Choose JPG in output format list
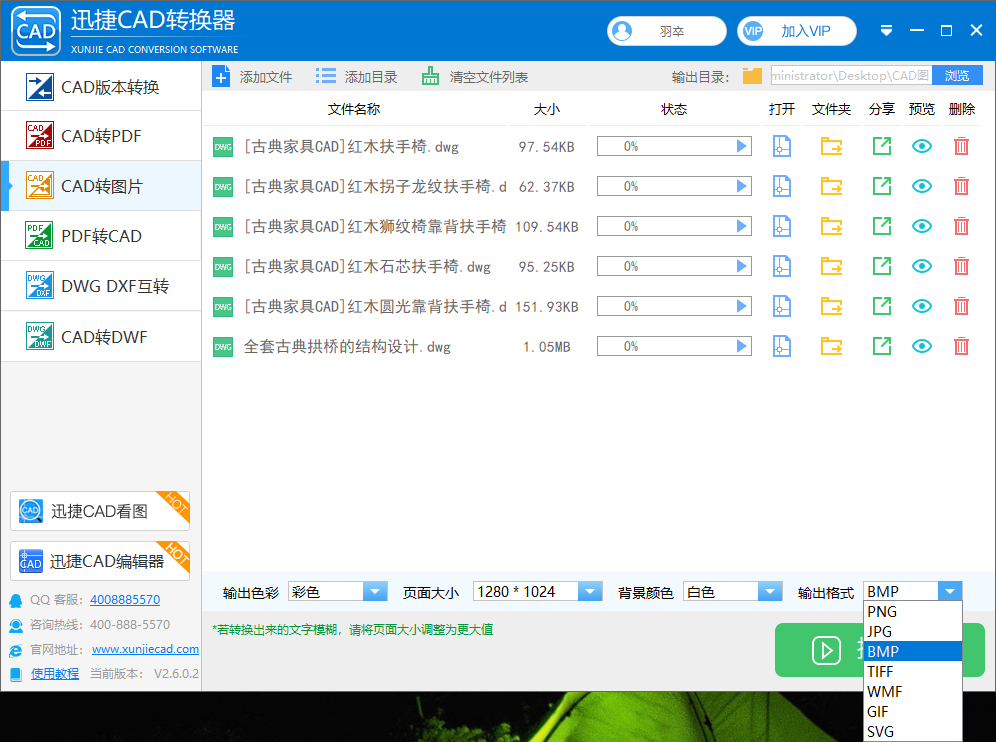The image size is (996, 742). coord(913,631)
